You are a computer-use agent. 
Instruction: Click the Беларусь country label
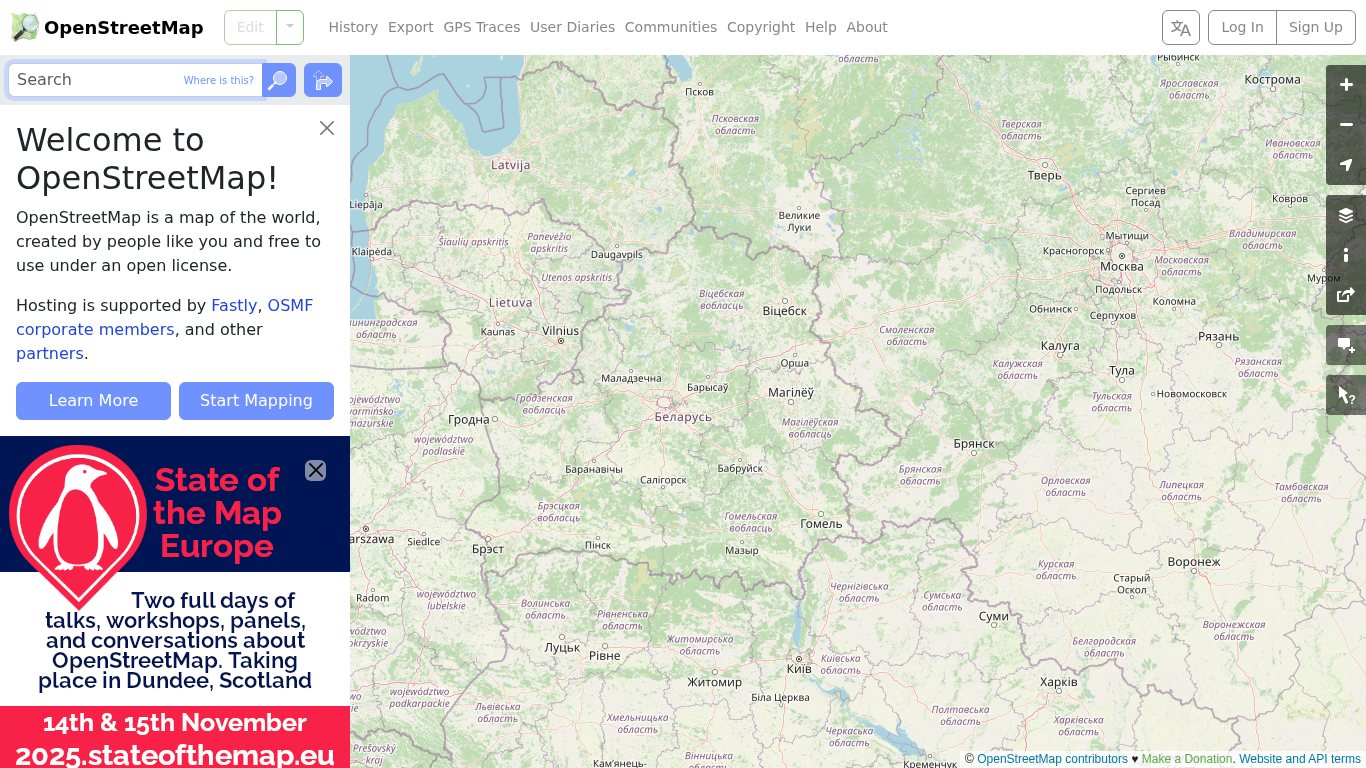[683, 417]
